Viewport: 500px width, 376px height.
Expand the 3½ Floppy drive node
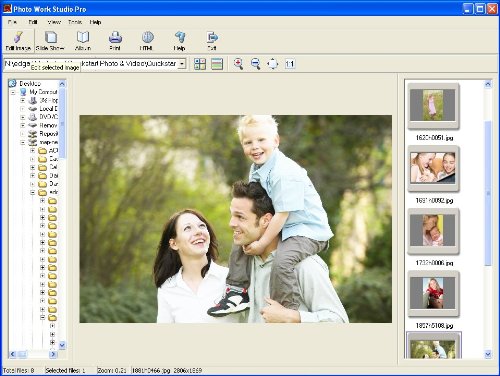(23, 100)
